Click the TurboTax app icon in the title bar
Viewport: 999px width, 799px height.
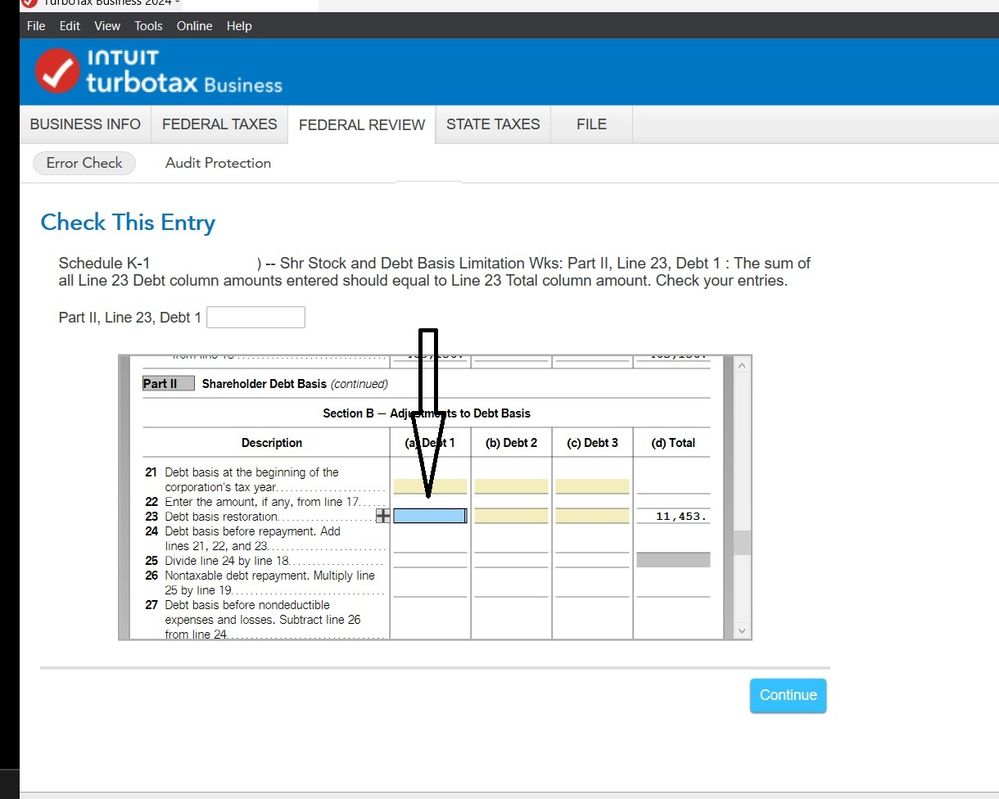(29, 3)
